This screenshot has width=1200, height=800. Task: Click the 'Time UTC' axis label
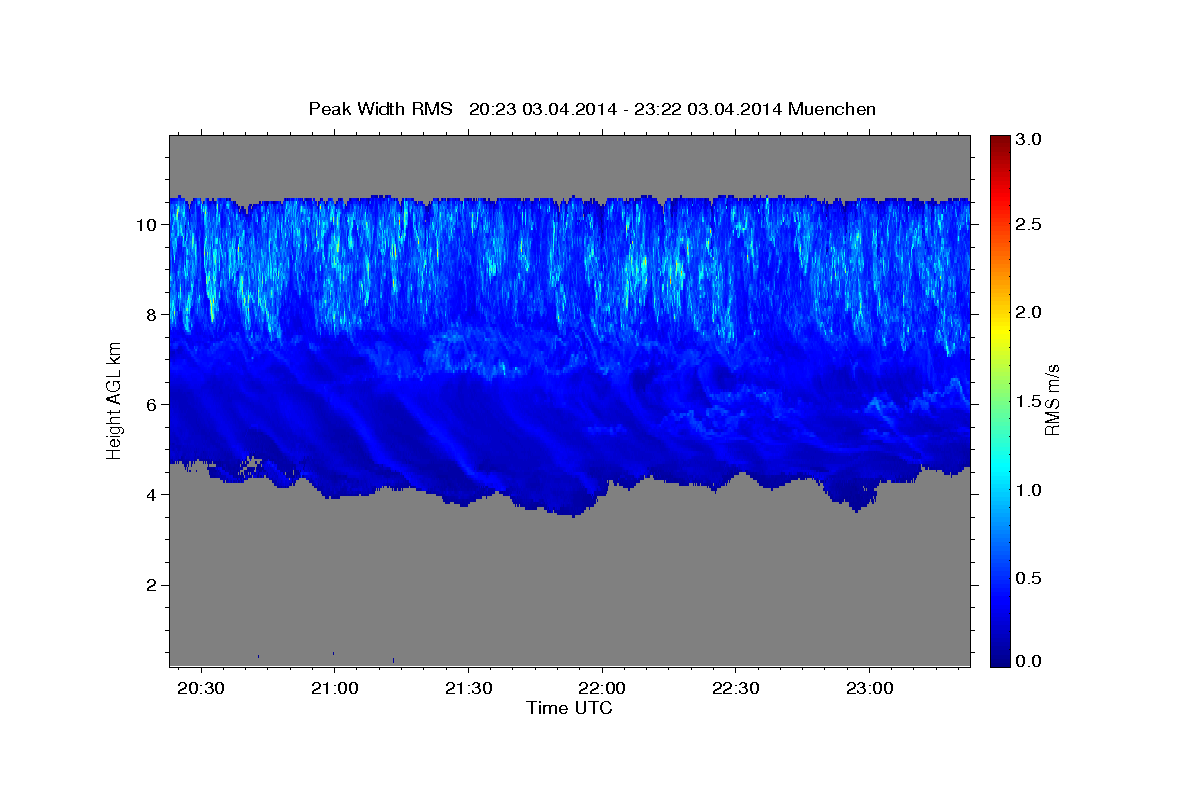(x=569, y=708)
